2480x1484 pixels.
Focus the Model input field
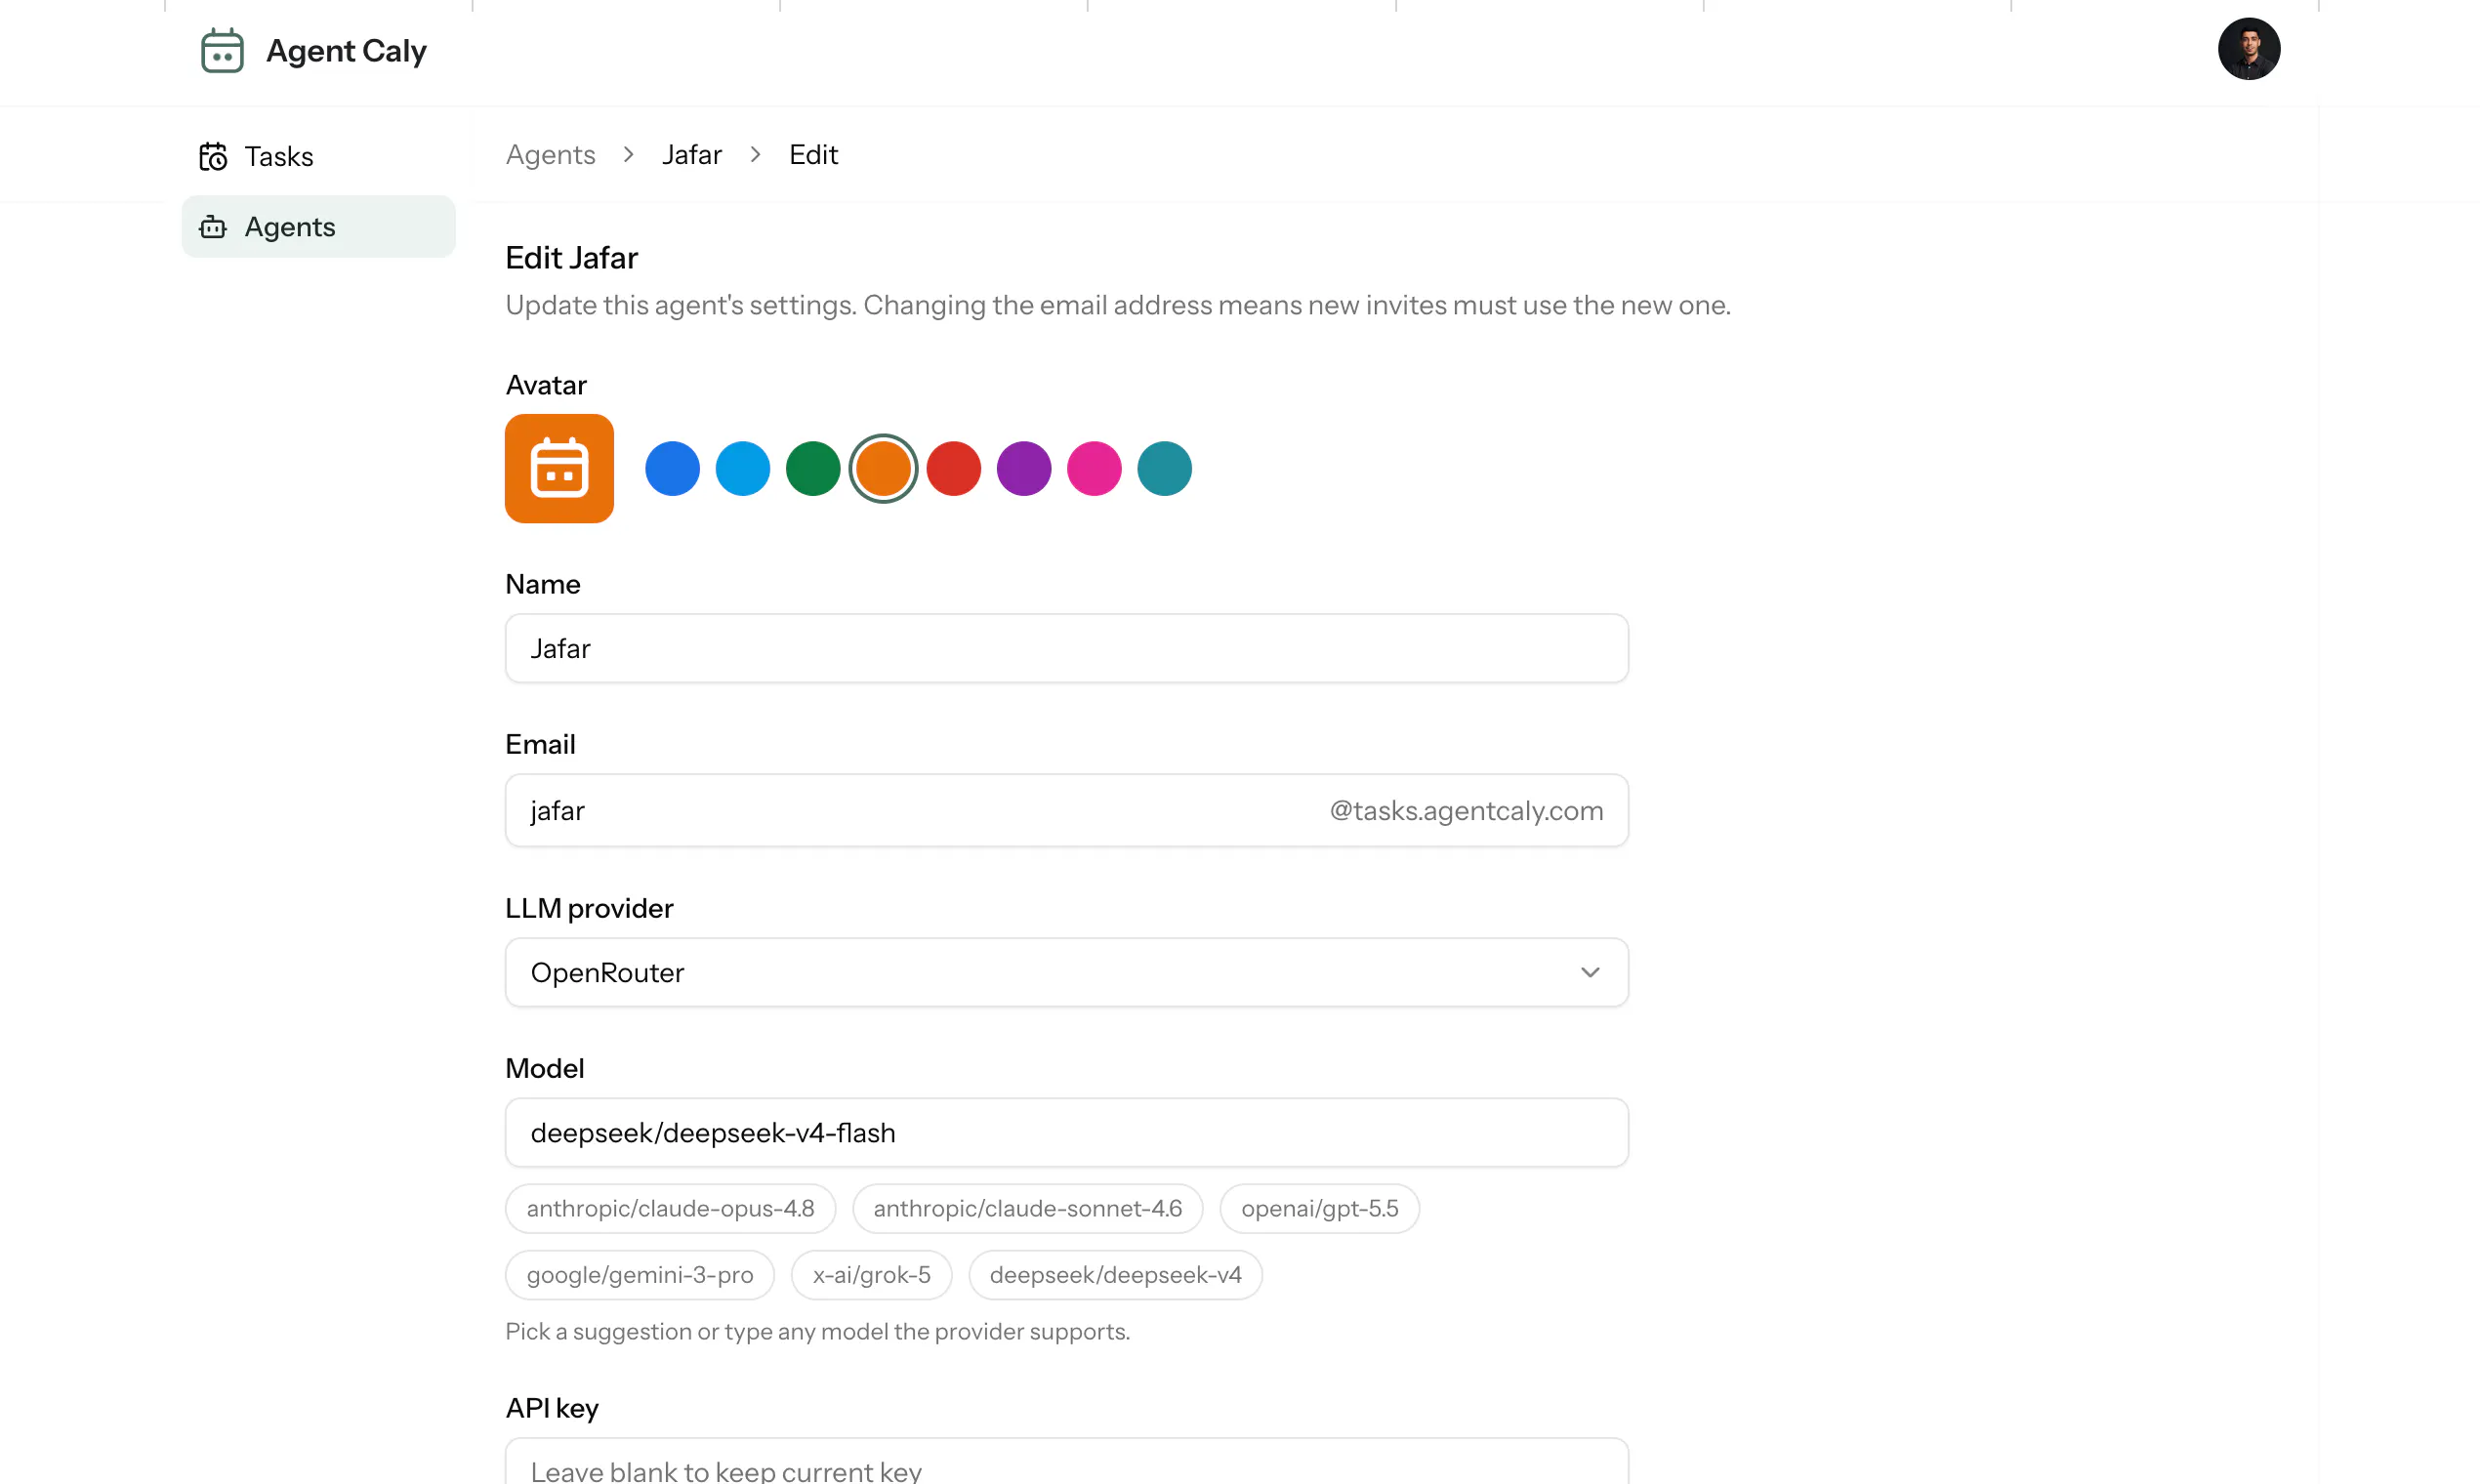coord(1066,1133)
